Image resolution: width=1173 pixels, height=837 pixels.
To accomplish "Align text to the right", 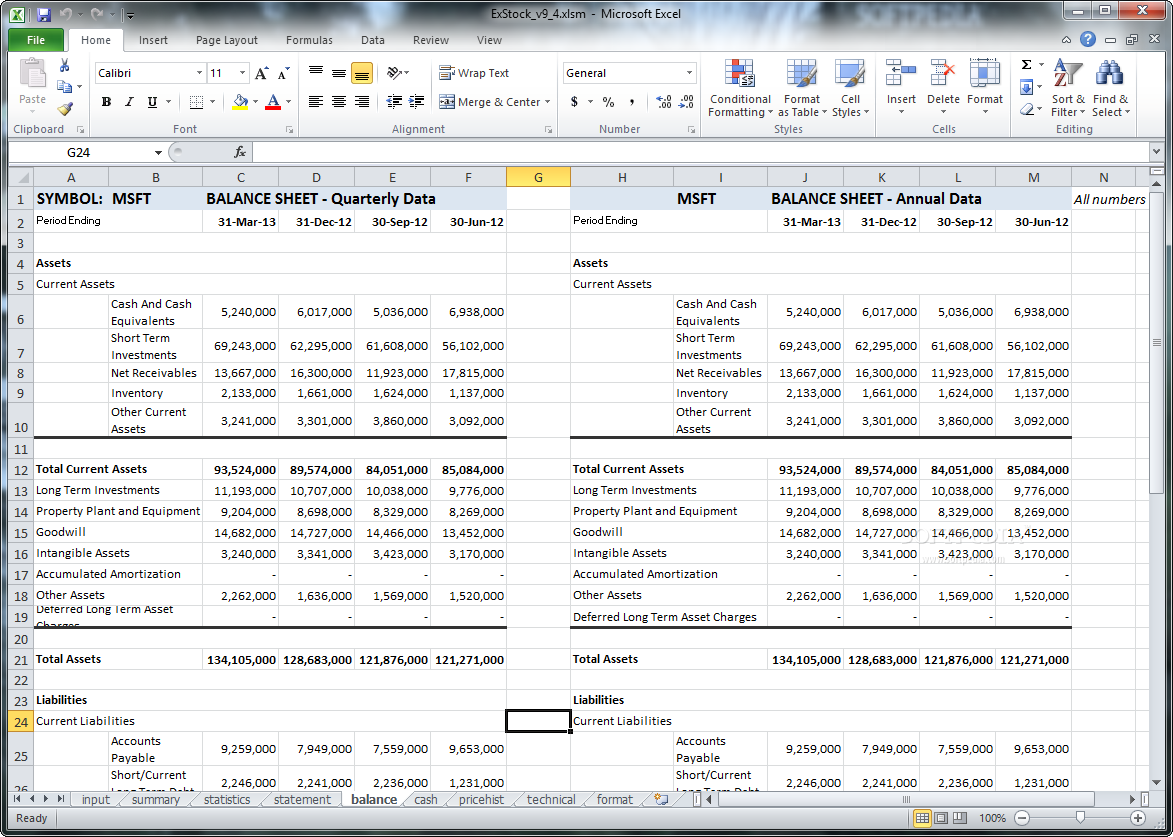I will tap(362, 102).
